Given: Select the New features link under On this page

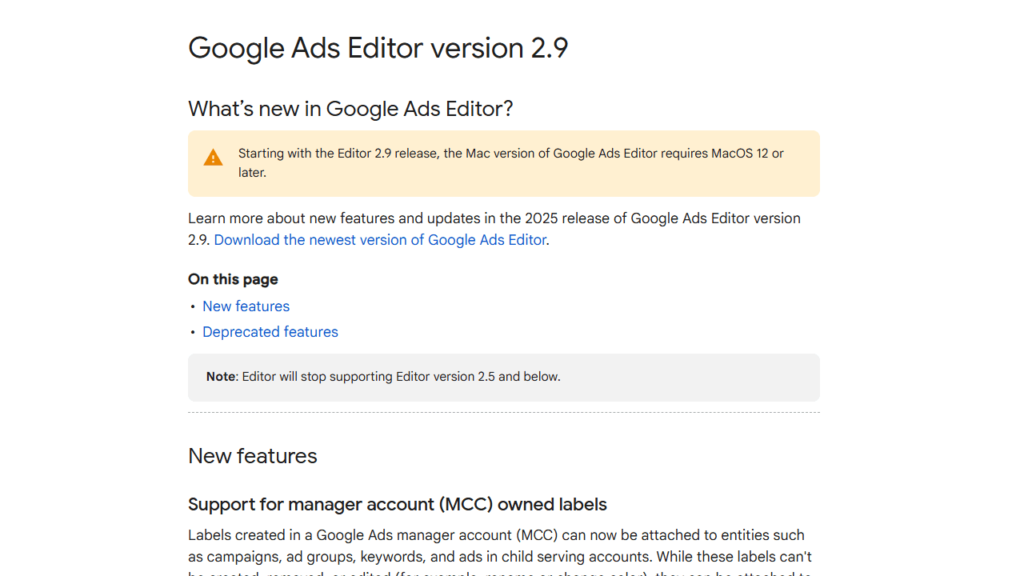Looking at the screenshot, I should (245, 306).
